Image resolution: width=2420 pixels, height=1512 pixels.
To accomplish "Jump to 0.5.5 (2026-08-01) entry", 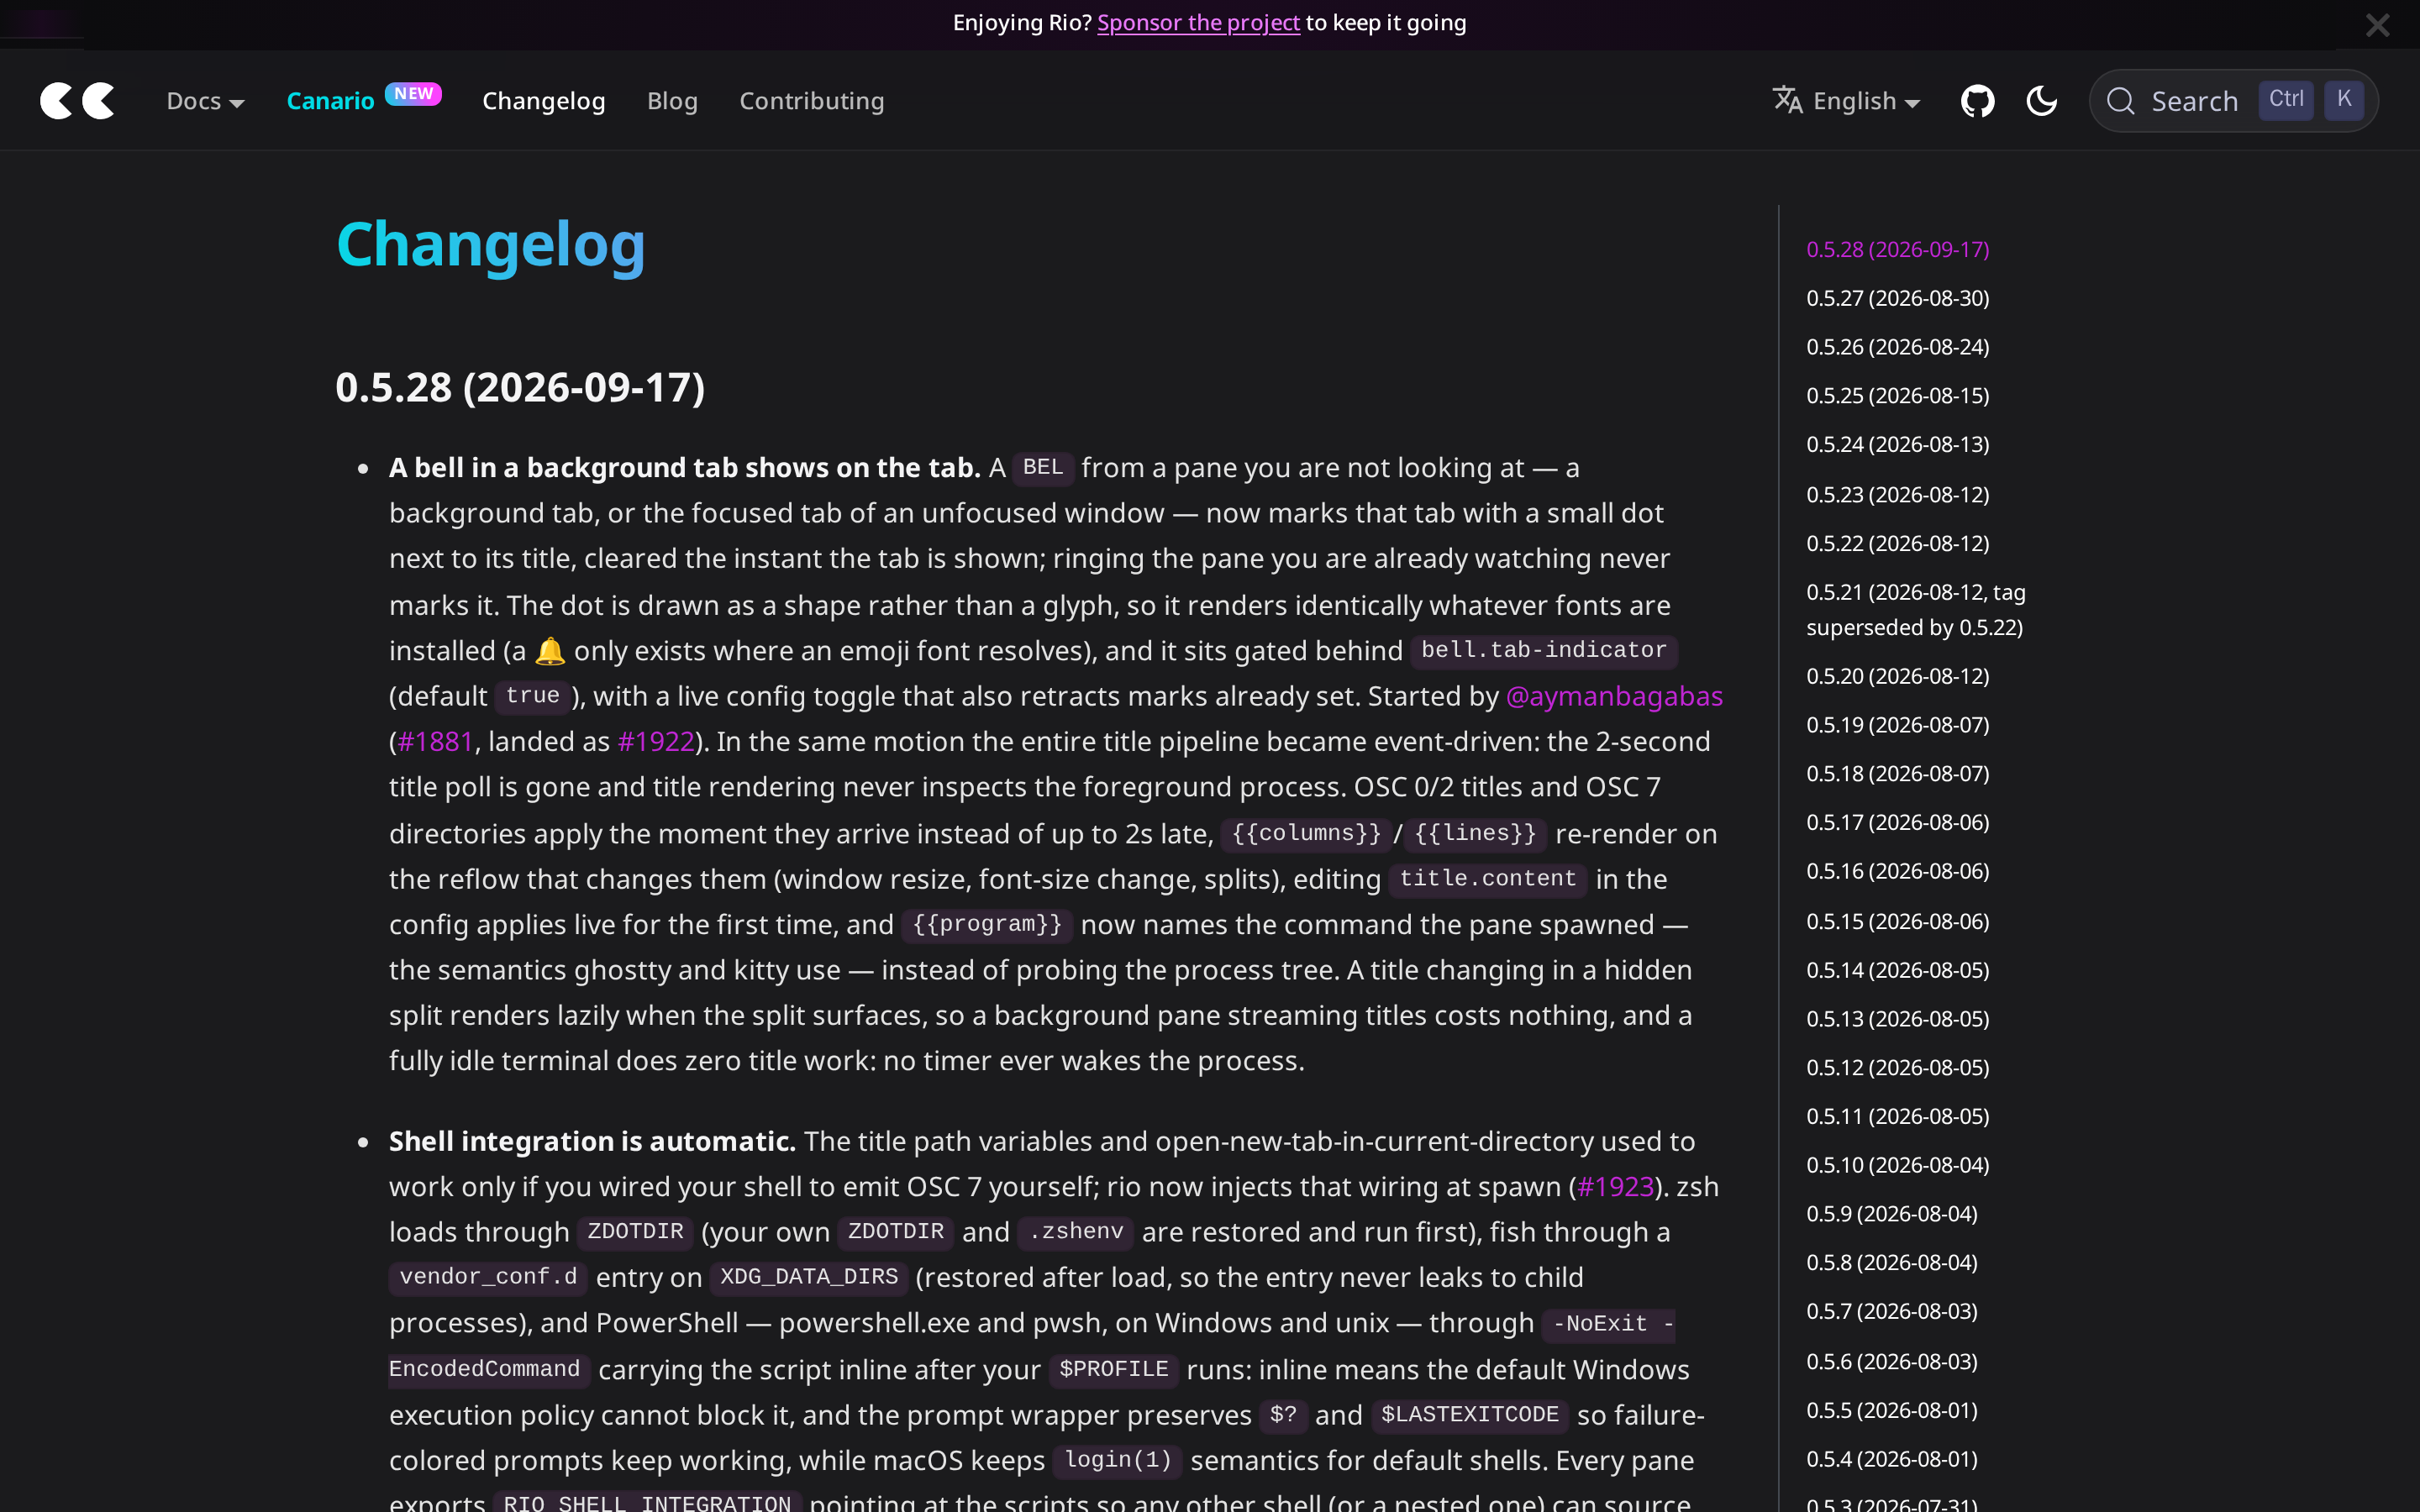I will point(1891,1411).
